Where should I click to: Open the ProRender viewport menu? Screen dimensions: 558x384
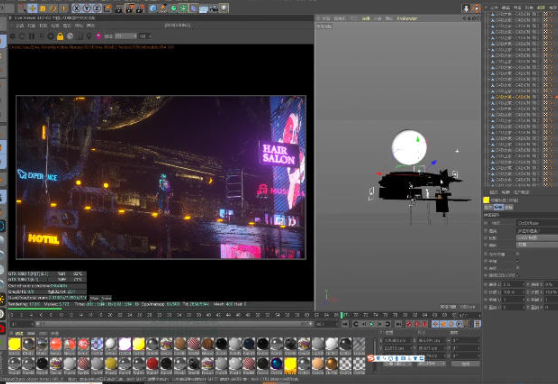(407, 18)
